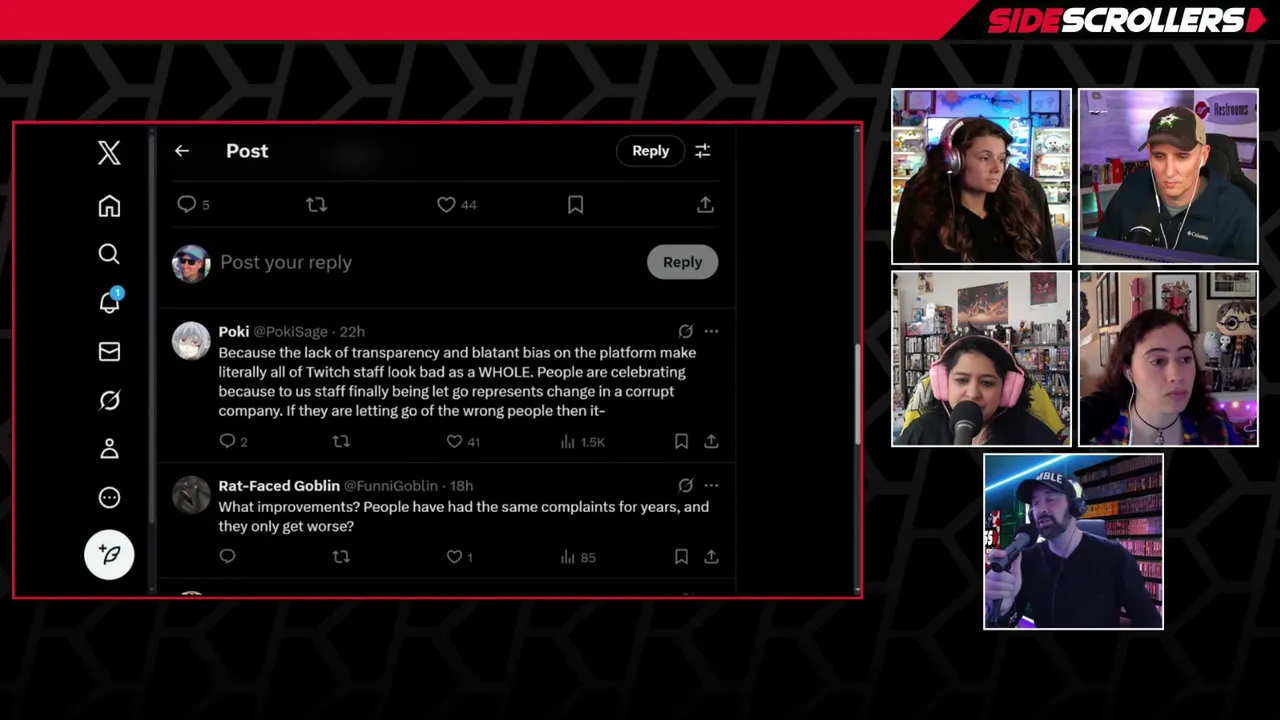Share Poki's post

pos(711,441)
